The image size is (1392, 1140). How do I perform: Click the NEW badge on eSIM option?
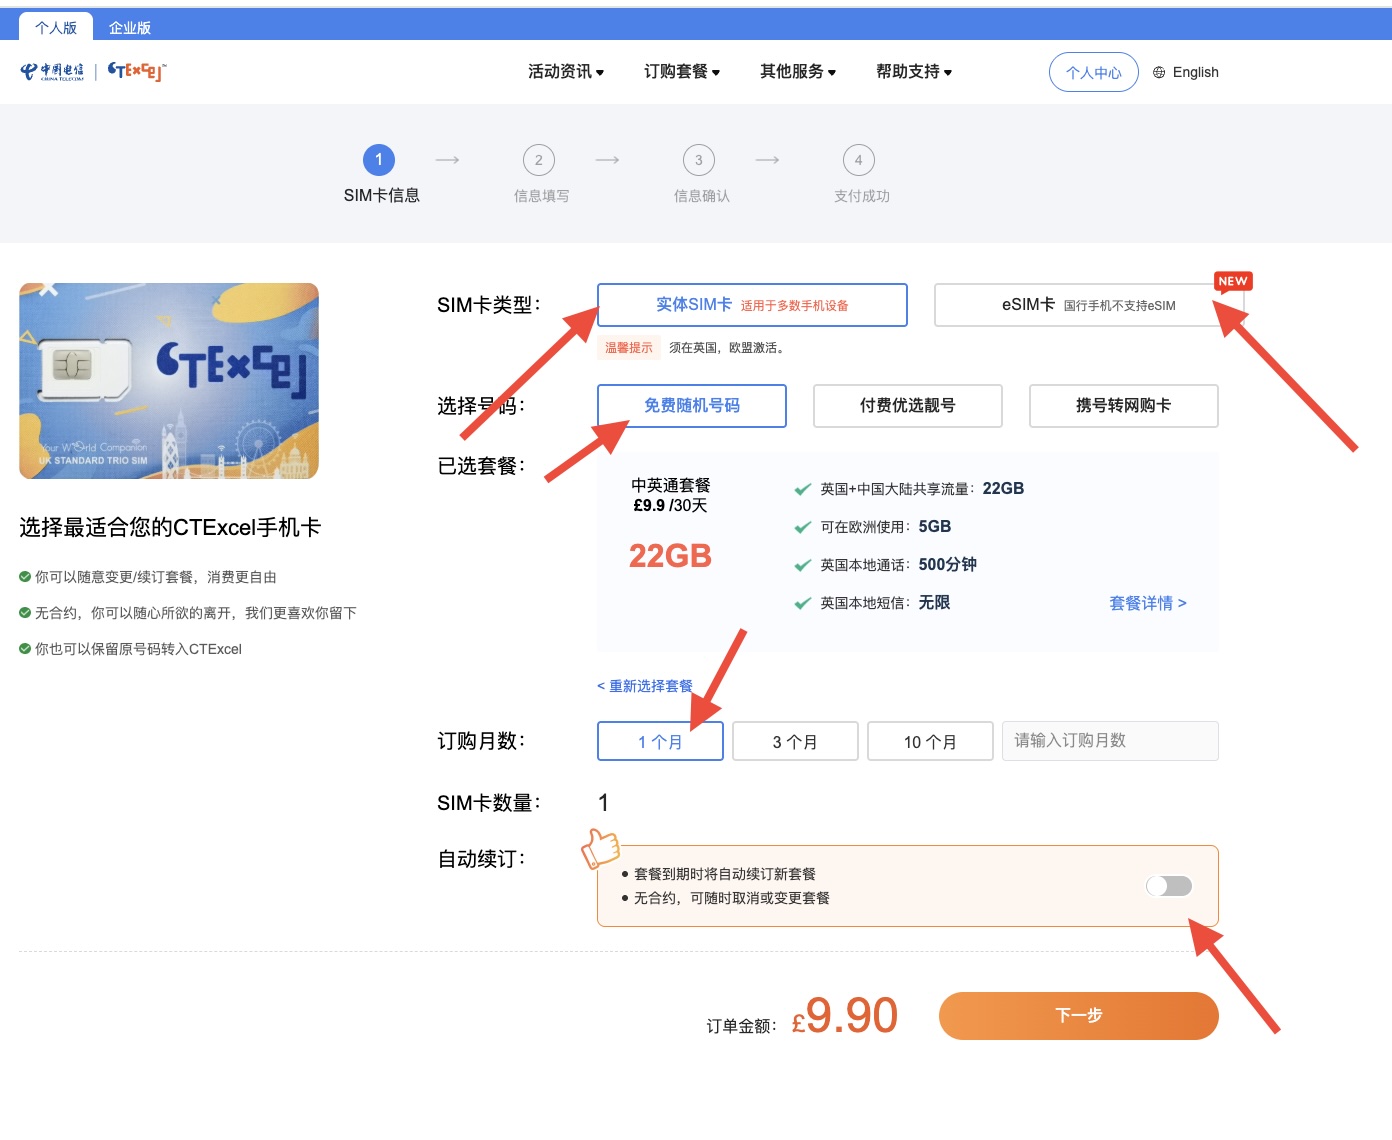coord(1233,282)
